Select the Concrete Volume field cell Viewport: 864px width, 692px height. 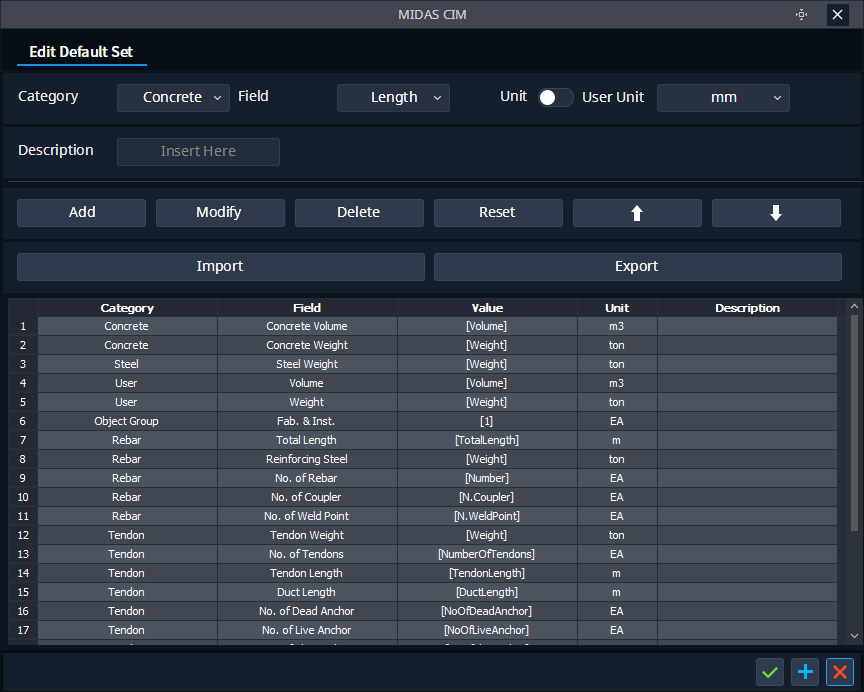point(307,326)
